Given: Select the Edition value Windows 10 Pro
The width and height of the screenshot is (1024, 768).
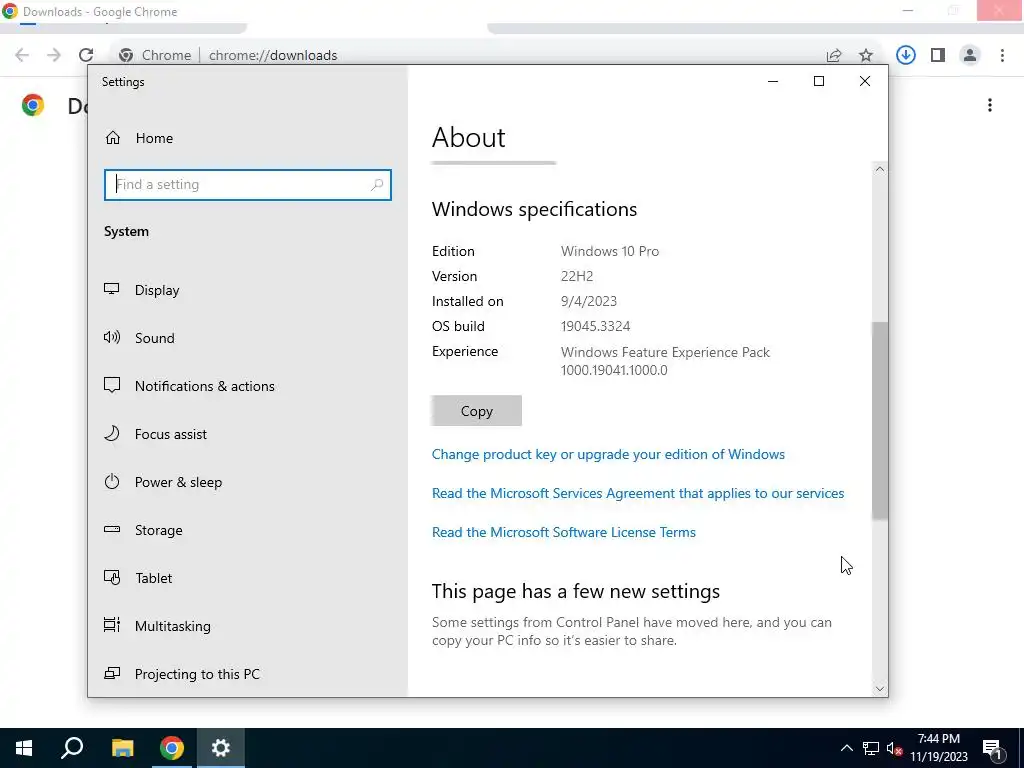Looking at the screenshot, I should point(610,251).
